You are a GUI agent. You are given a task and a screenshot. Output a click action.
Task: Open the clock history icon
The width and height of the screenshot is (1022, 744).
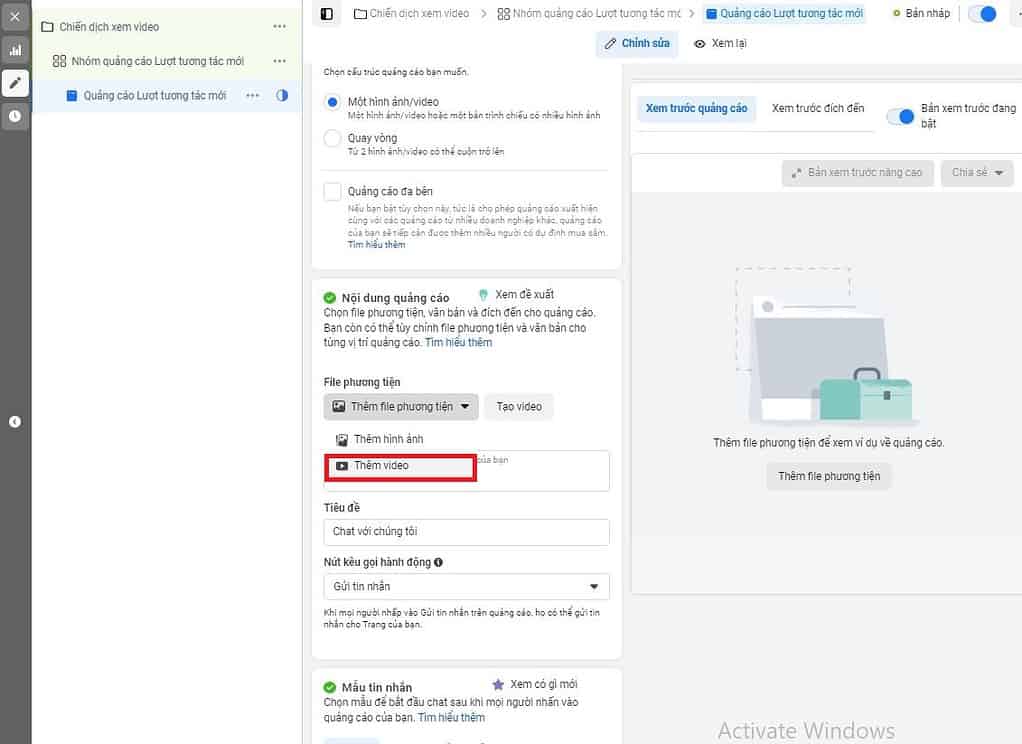point(14,116)
